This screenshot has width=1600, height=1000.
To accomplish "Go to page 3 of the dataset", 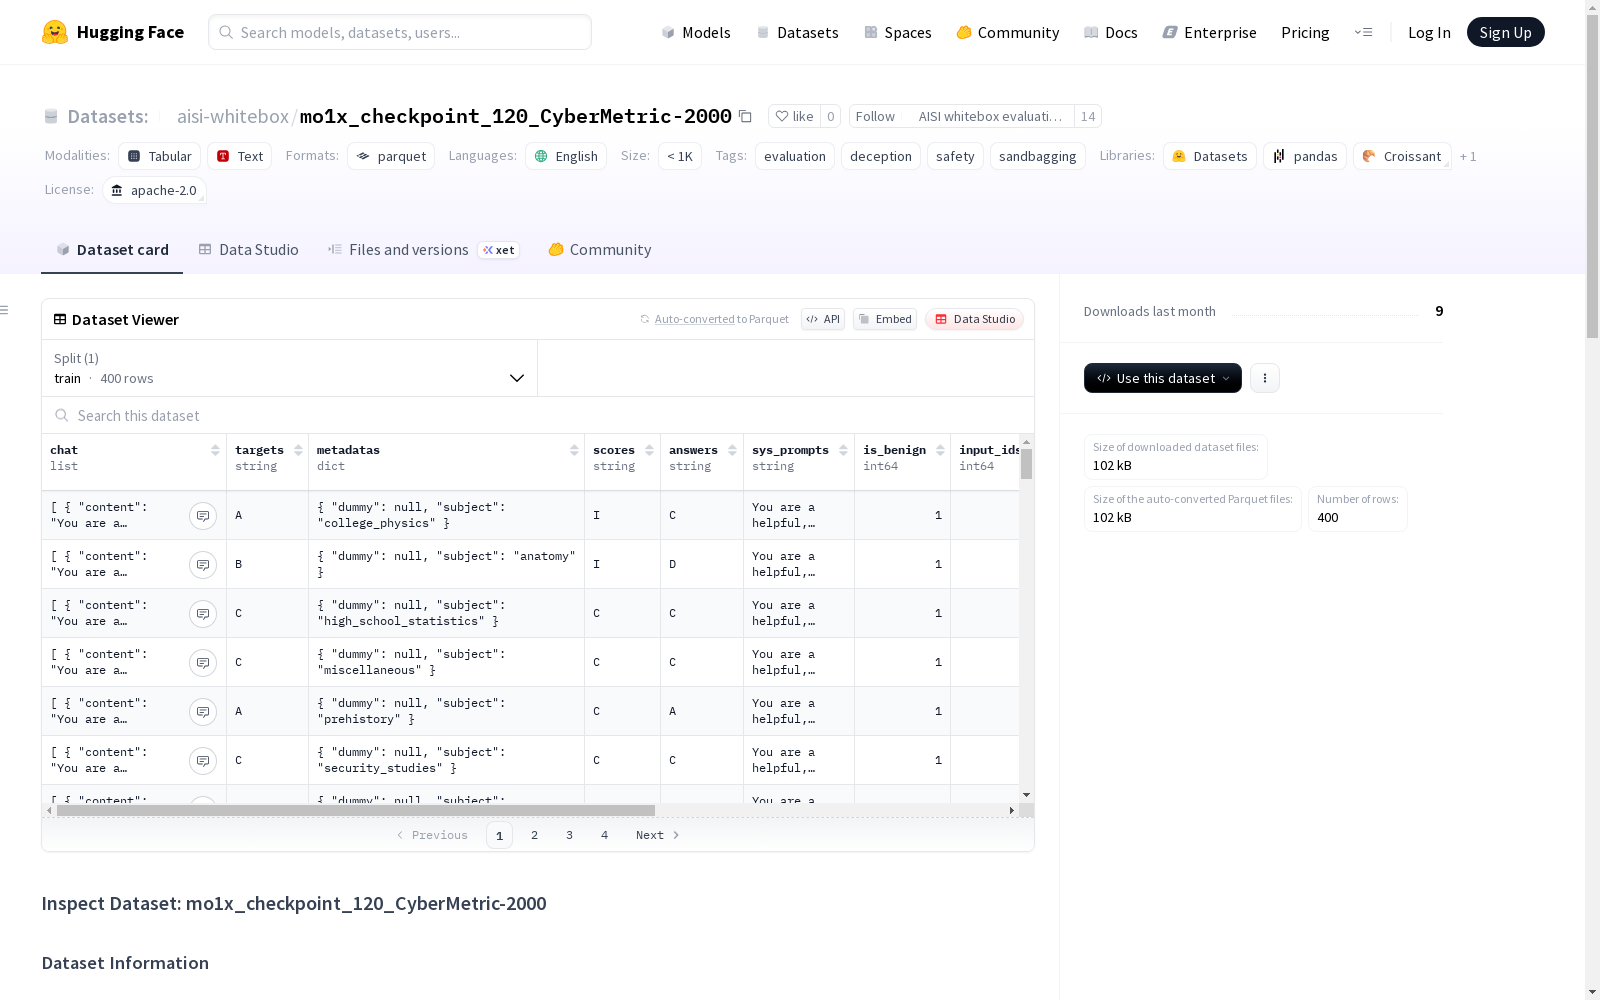I will click(x=570, y=835).
